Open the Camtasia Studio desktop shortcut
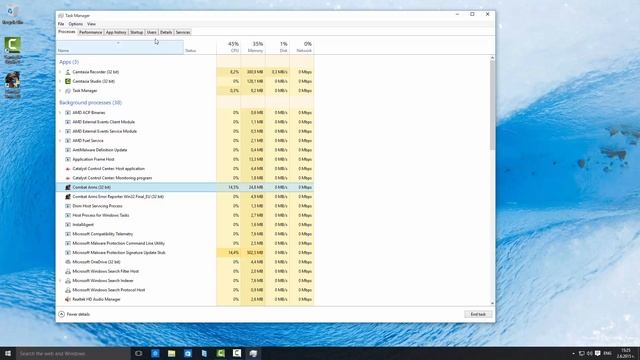This screenshot has width=640, height=360. pyautogui.click(x=13, y=51)
